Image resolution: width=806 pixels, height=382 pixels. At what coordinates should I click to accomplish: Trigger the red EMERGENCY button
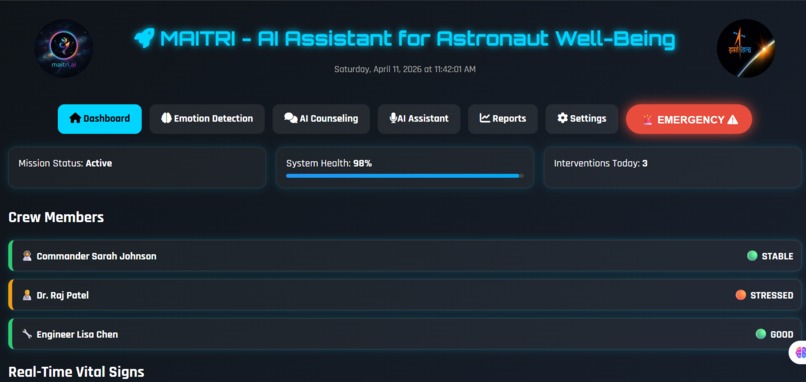tap(689, 119)
